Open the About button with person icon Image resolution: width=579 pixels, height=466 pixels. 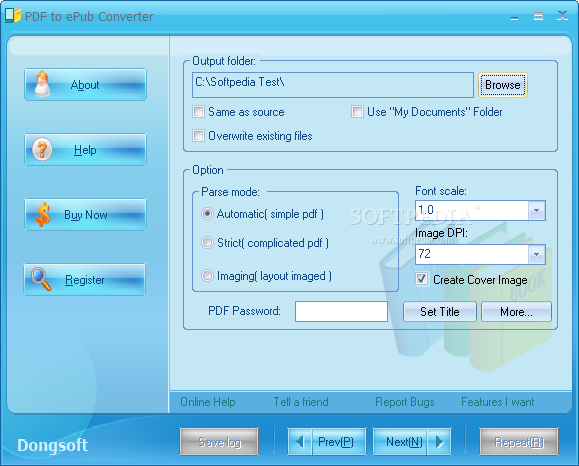(x=85, y=85)
